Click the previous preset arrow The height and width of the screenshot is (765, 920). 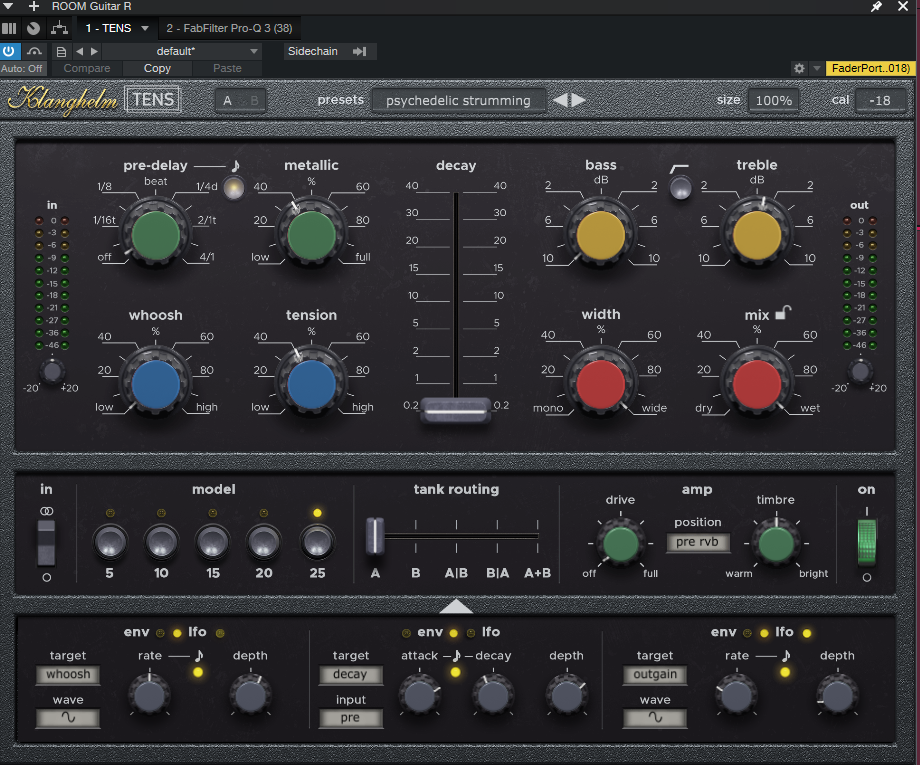tap(561, 100)
